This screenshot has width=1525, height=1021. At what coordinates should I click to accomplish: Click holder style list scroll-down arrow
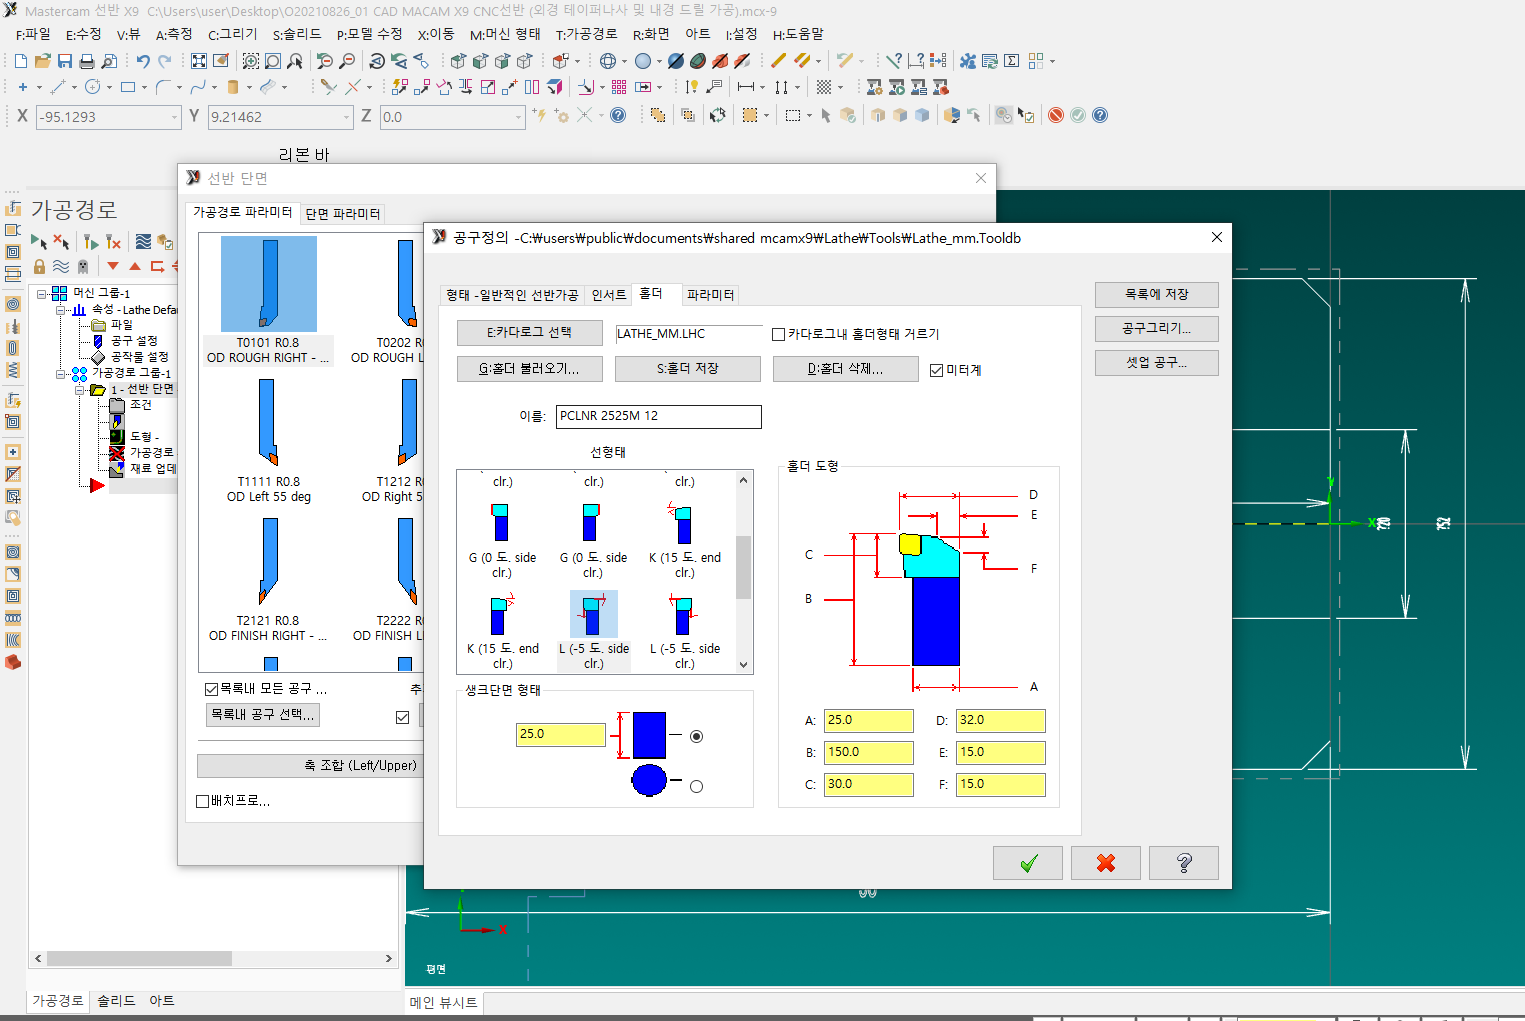pyautogui.click(x=743, y=665)
